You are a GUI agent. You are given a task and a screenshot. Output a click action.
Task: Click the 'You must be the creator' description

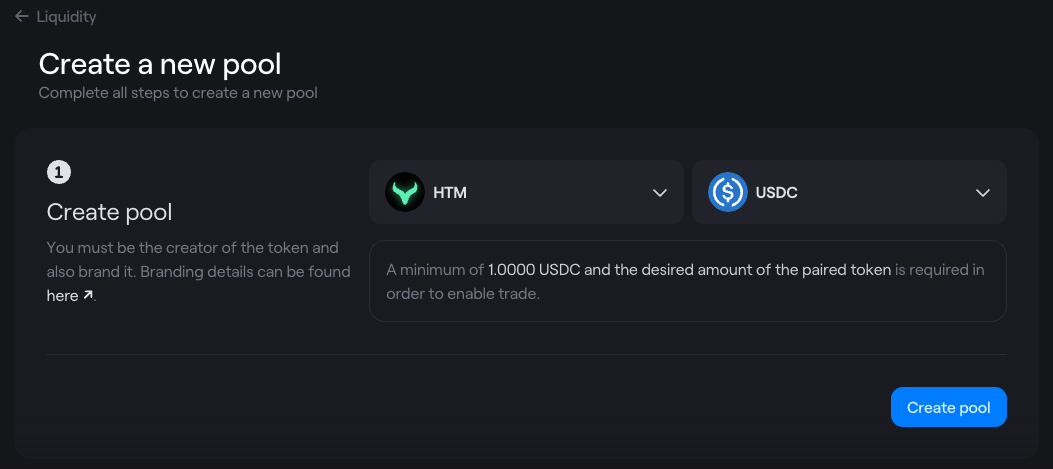pos(199,271)
